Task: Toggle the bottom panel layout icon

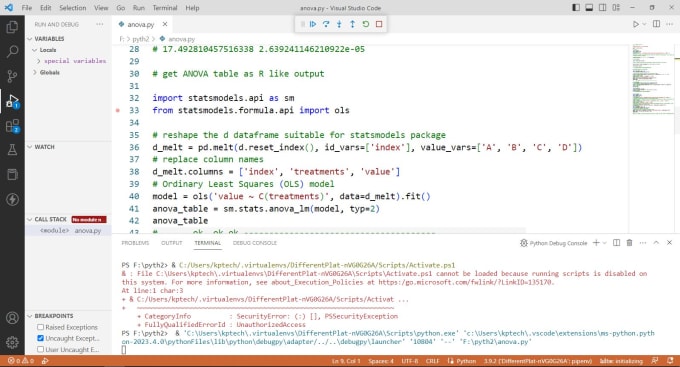Action: (x=589, y=8)
